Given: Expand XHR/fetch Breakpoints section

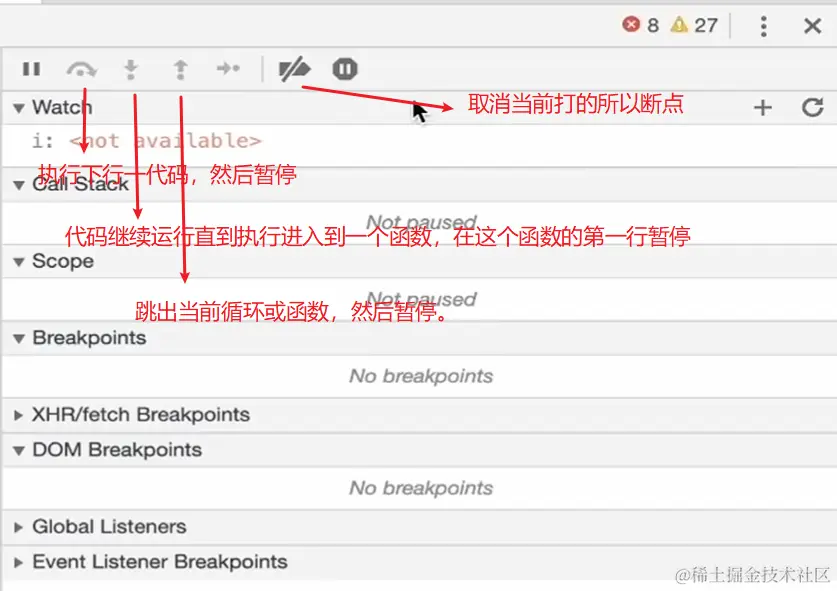Looking at the screenshot, I should 18,414.
